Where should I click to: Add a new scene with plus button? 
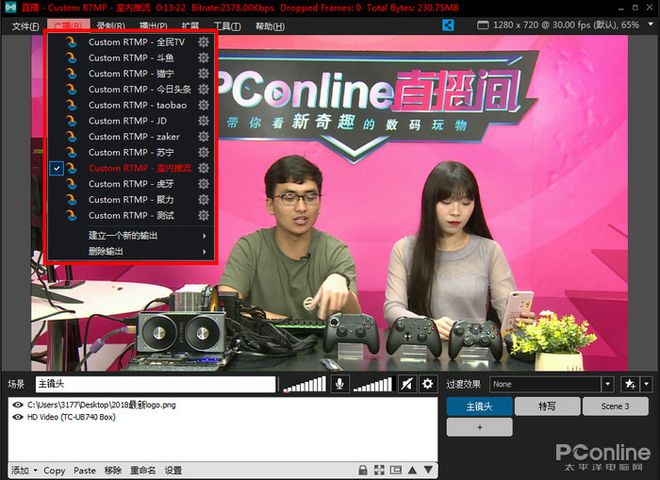coord(479,427)
